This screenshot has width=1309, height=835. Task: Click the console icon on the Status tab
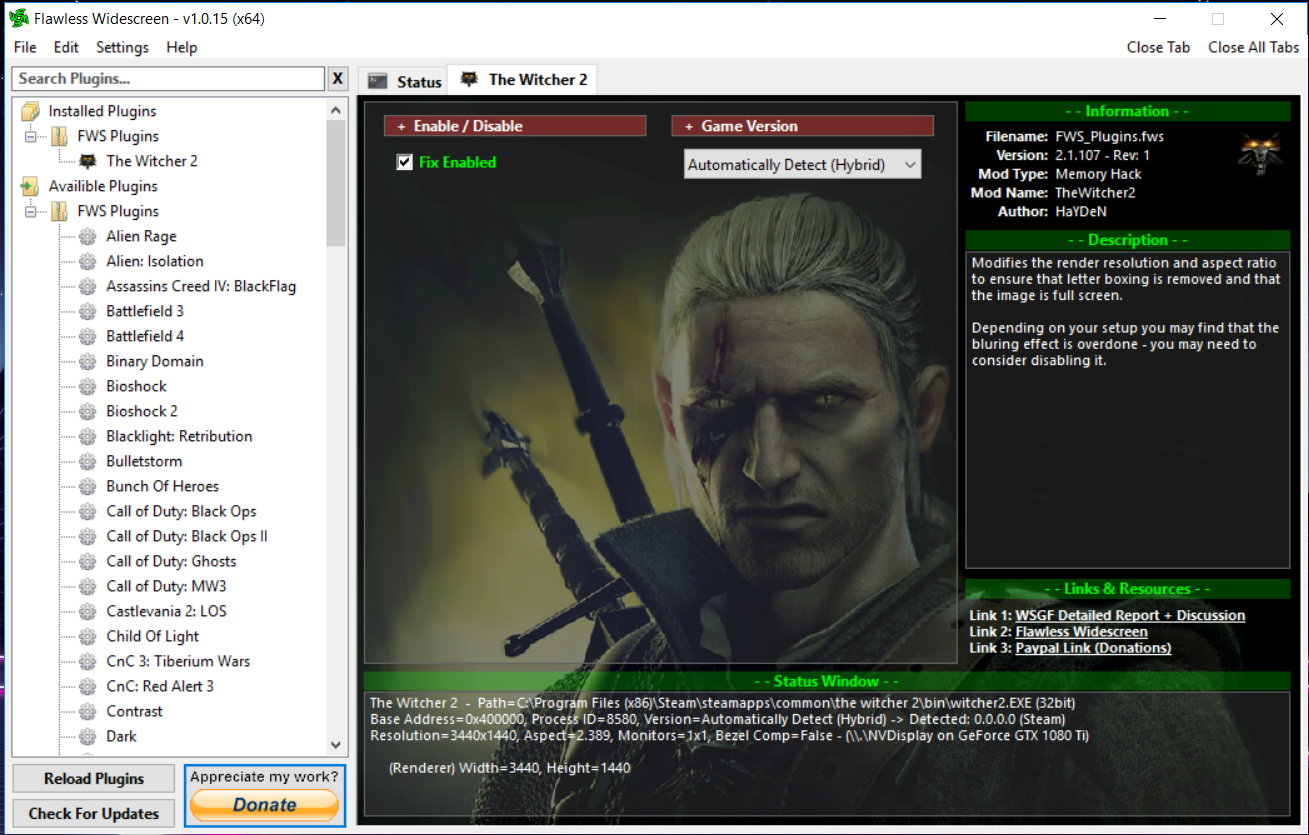tap(378, 81)
